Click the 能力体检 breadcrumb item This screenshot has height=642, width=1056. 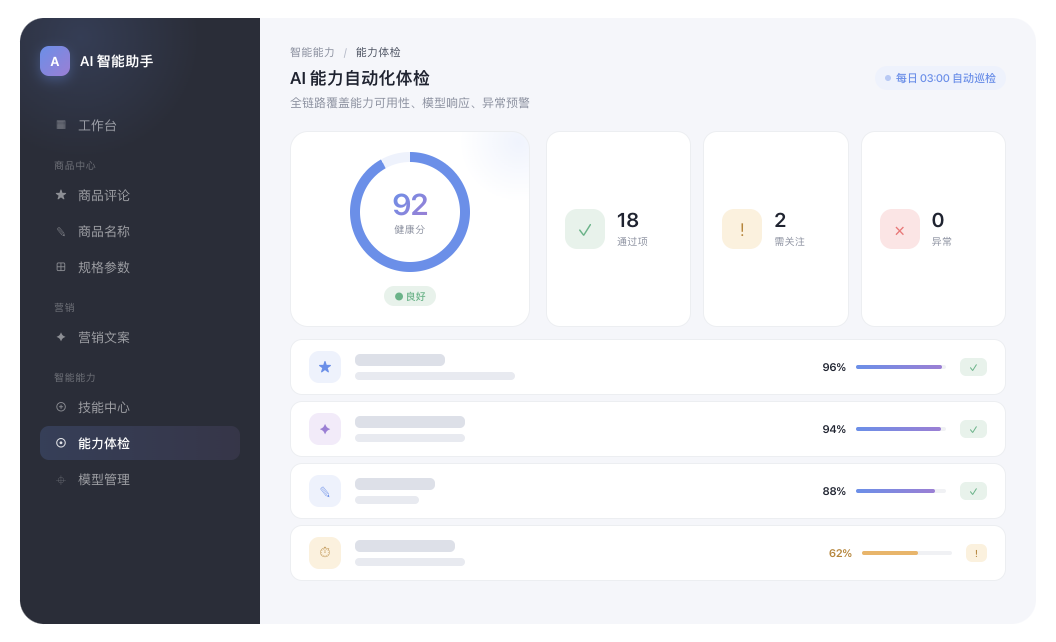tap(378, 52)
